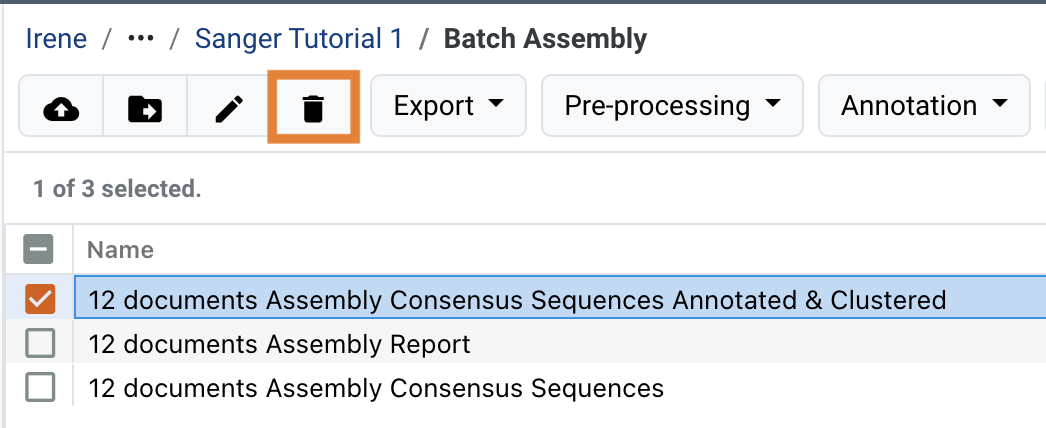Open 12 documents Assembly Consensus Sequences entry

coord(376,387)
